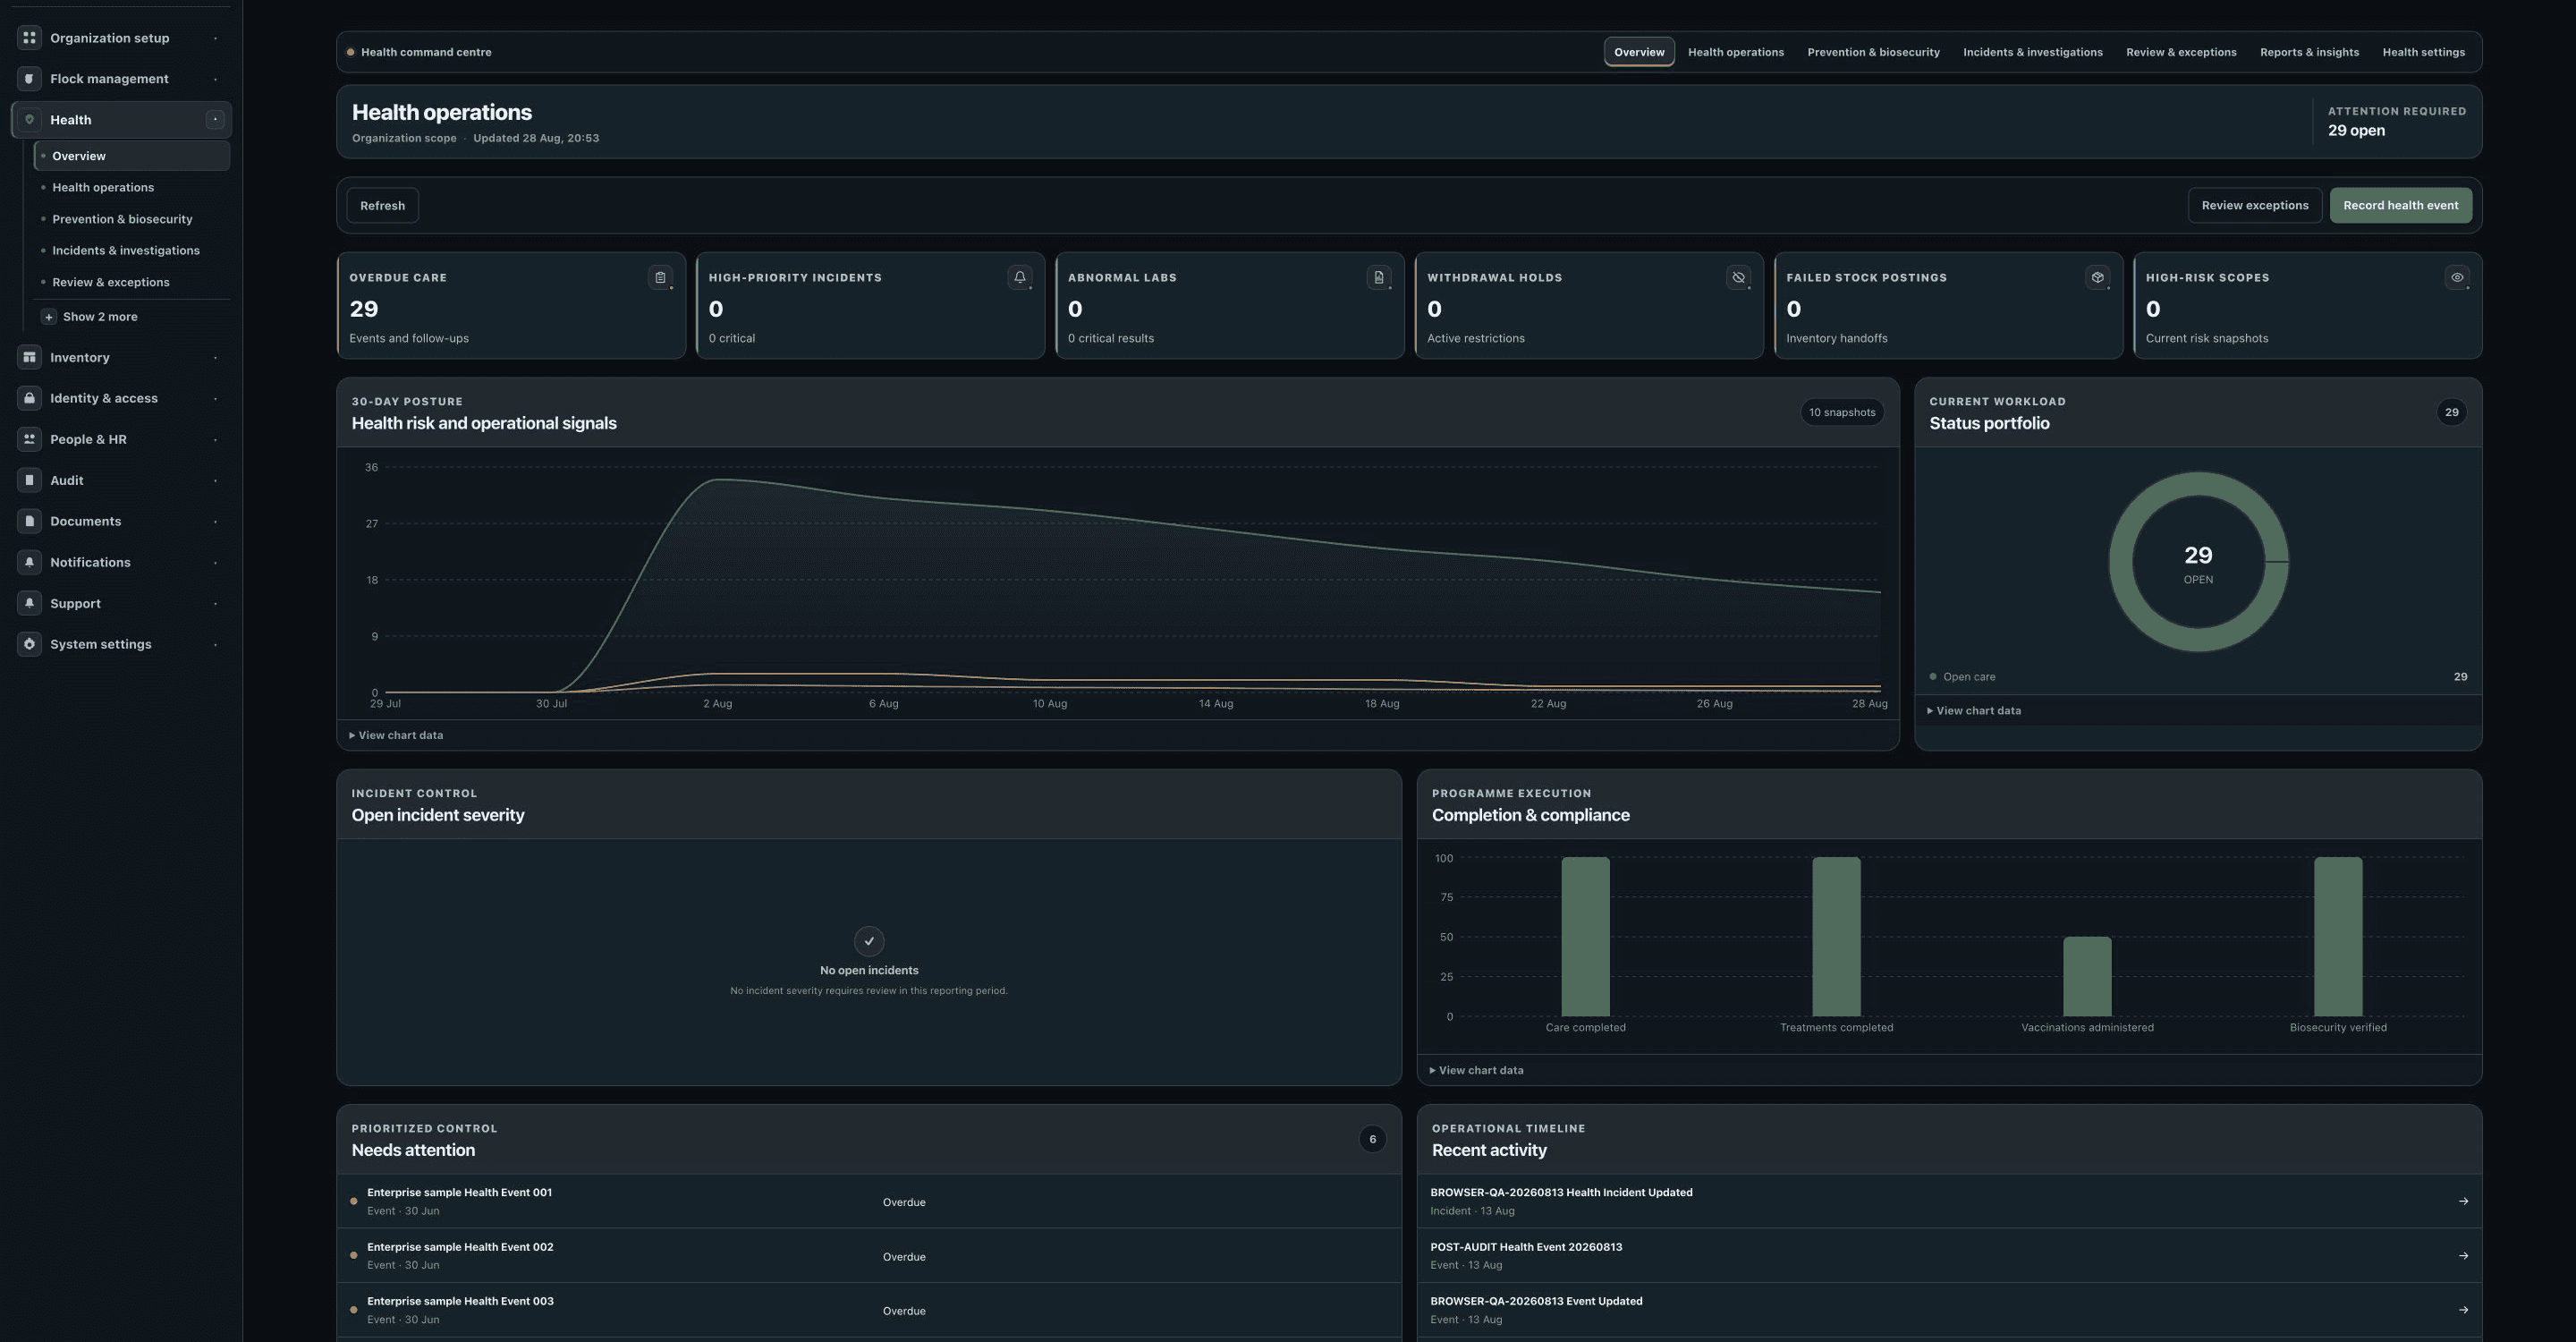This screenshot has width=2576, height=1342.
Task: Click the document icon on Abnormal Labs card
Action: [x=1379, y=278]
